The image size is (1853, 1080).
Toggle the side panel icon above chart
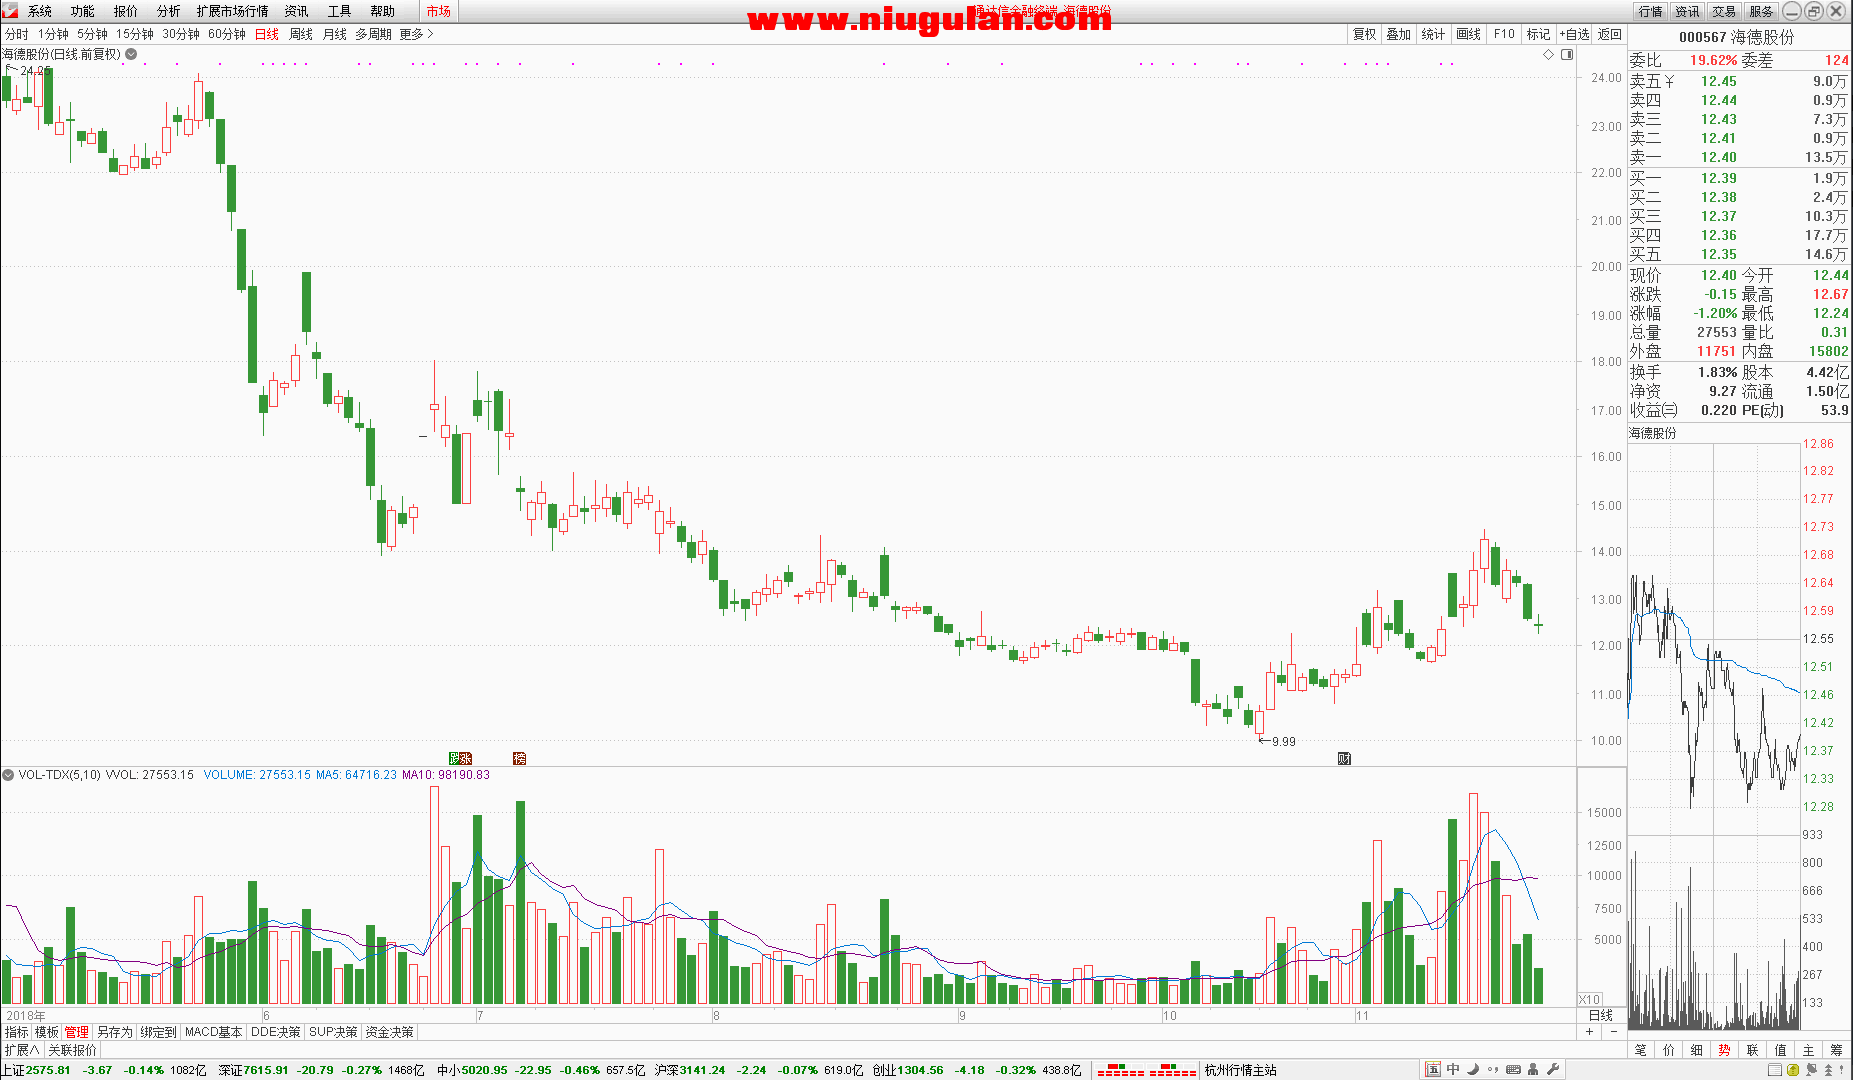click(x=1567, y=55)
